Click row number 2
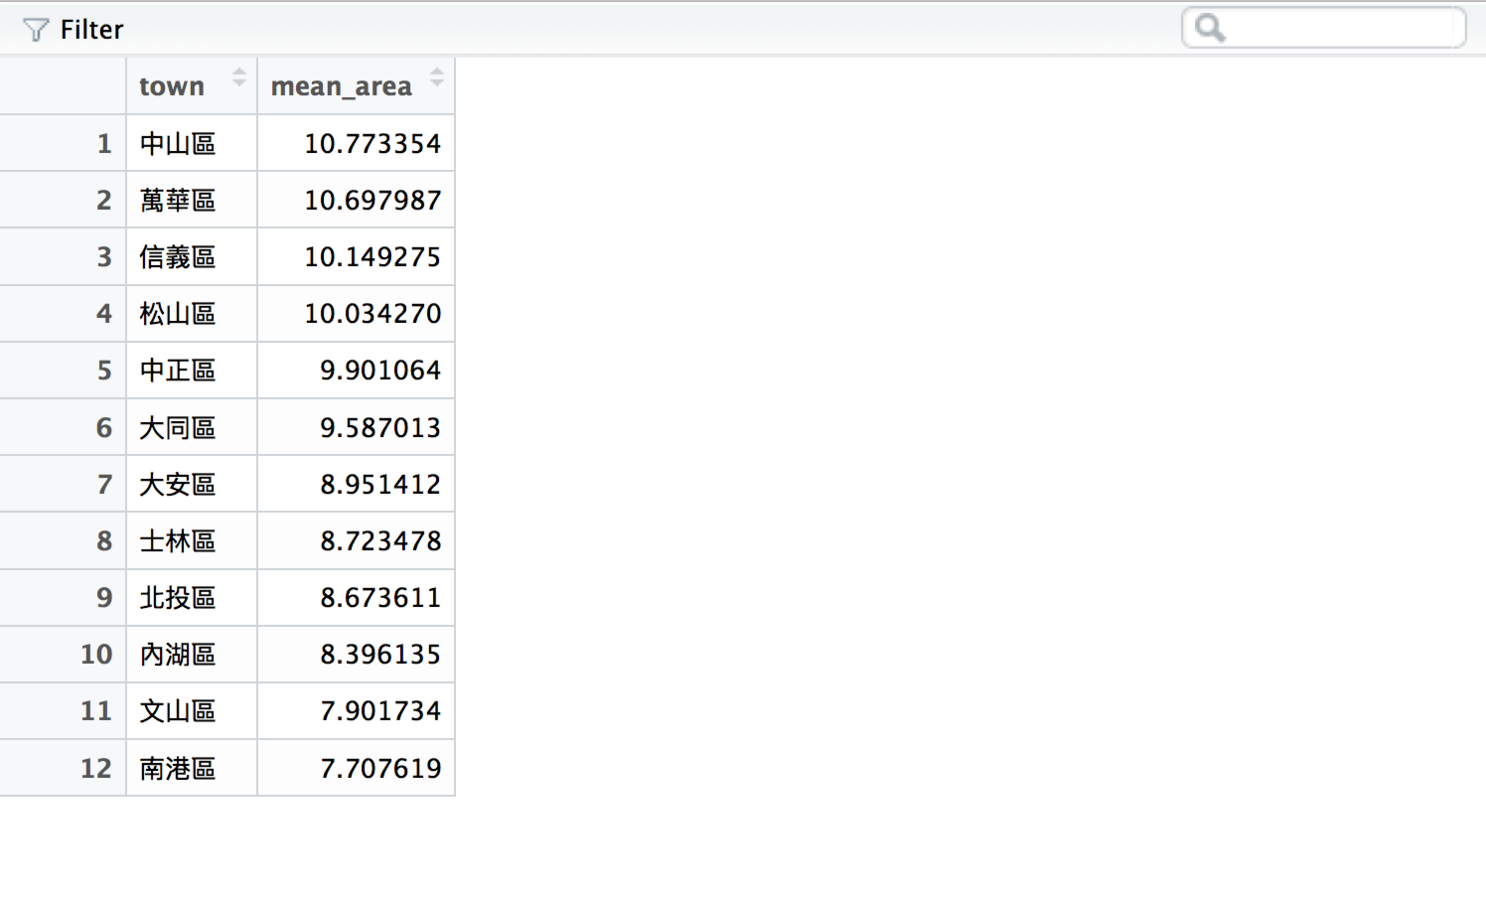This screenshot has width=1486, height=900. point(104,201)
